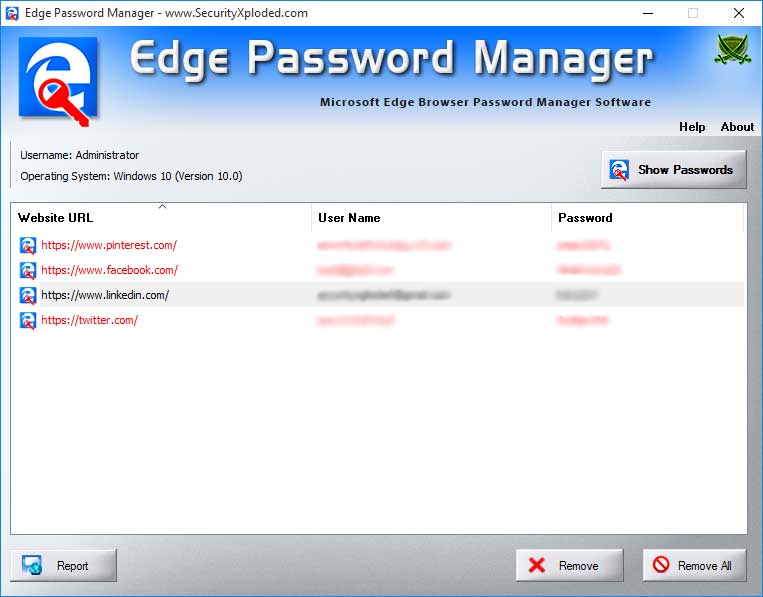
Task: Click the title bar application icon
Action: 12,13
